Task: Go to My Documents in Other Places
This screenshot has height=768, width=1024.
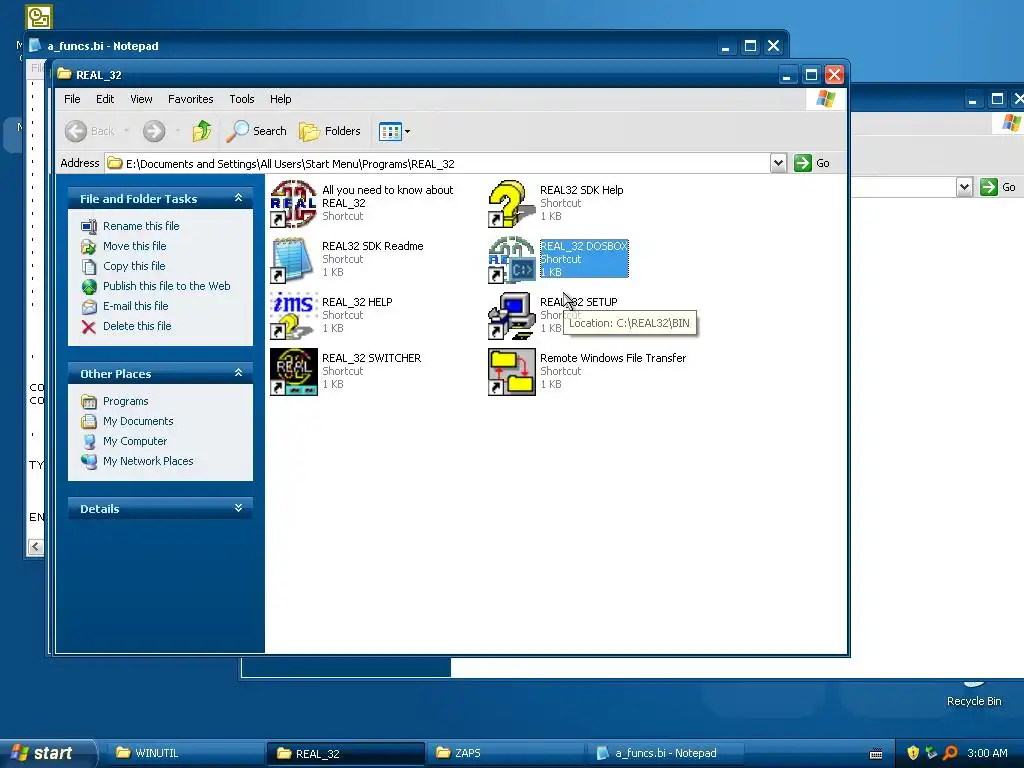Action: click(138, 421)
